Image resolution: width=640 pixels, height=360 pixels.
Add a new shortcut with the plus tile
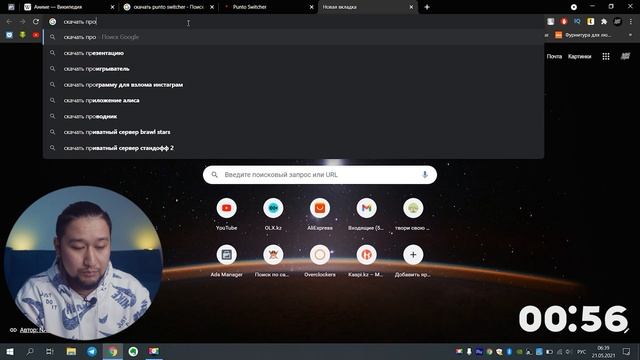tap(413, 260)
